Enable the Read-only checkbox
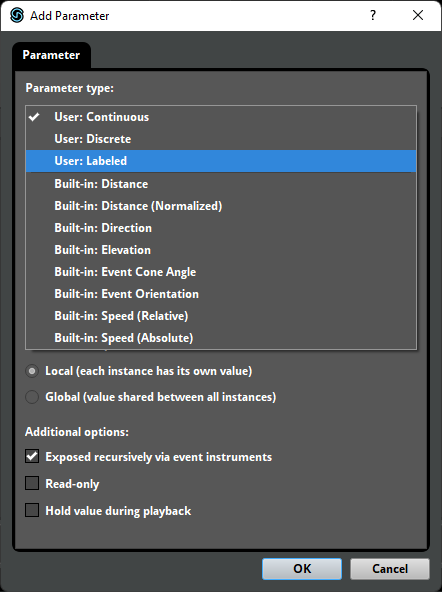 coord(32,483)
